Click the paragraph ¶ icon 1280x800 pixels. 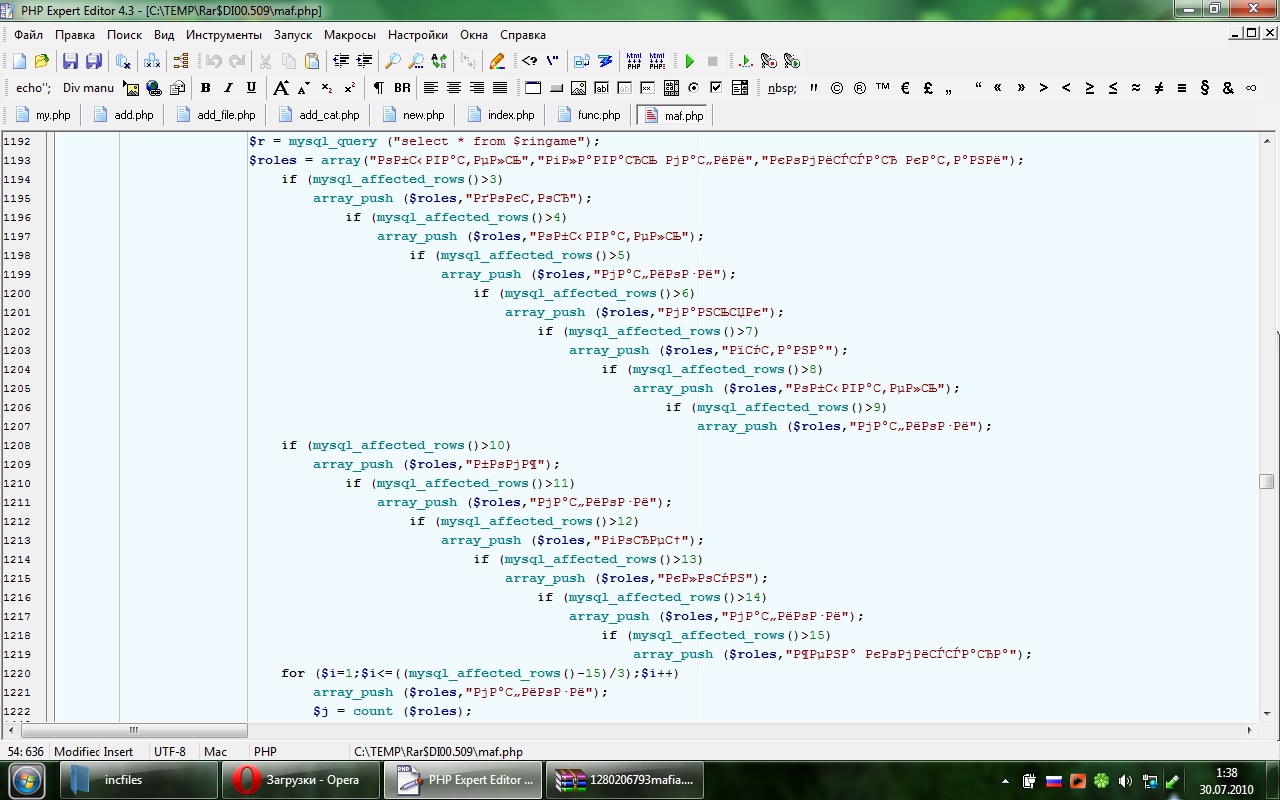[x=378, y=88]
